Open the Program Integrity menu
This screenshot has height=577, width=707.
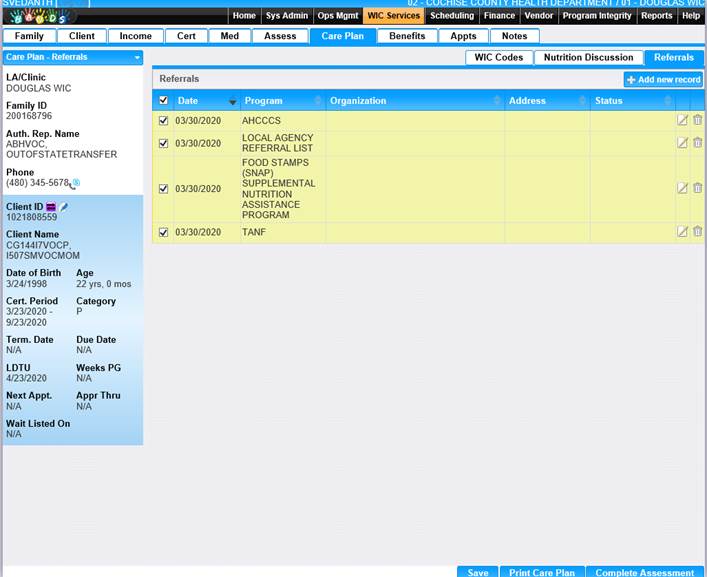pos(597,16)
